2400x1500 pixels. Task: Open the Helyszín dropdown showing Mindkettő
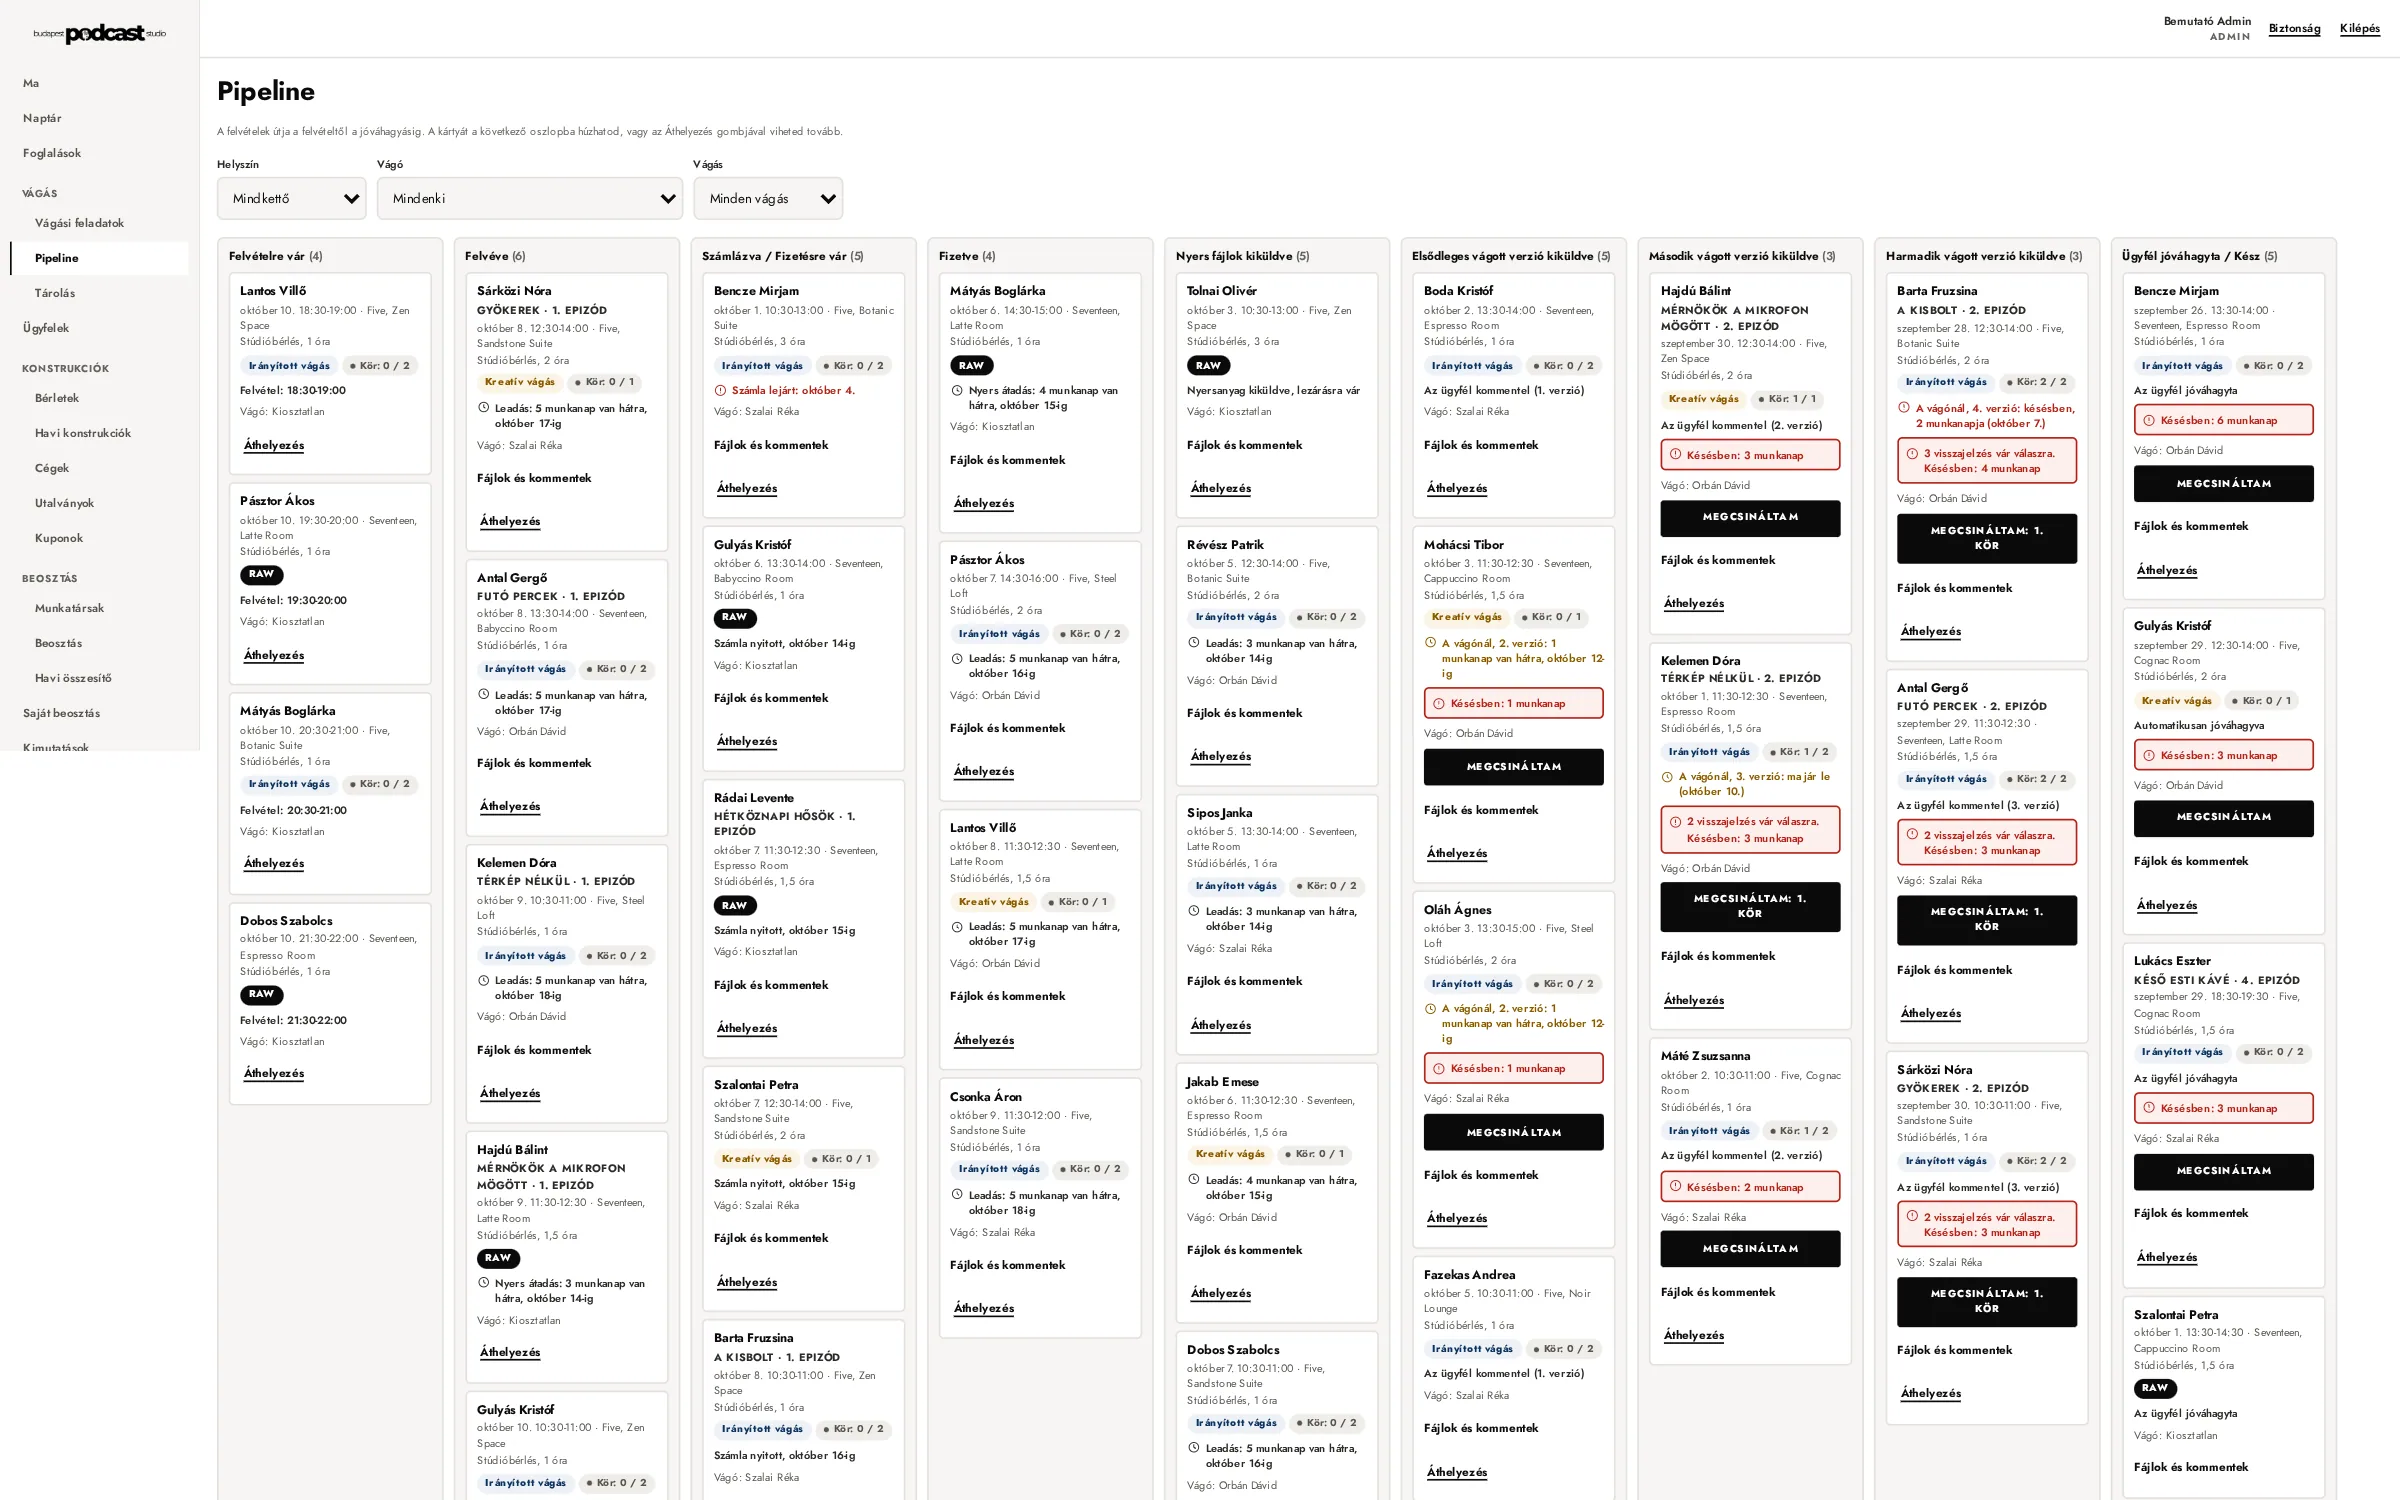[292, 199]
